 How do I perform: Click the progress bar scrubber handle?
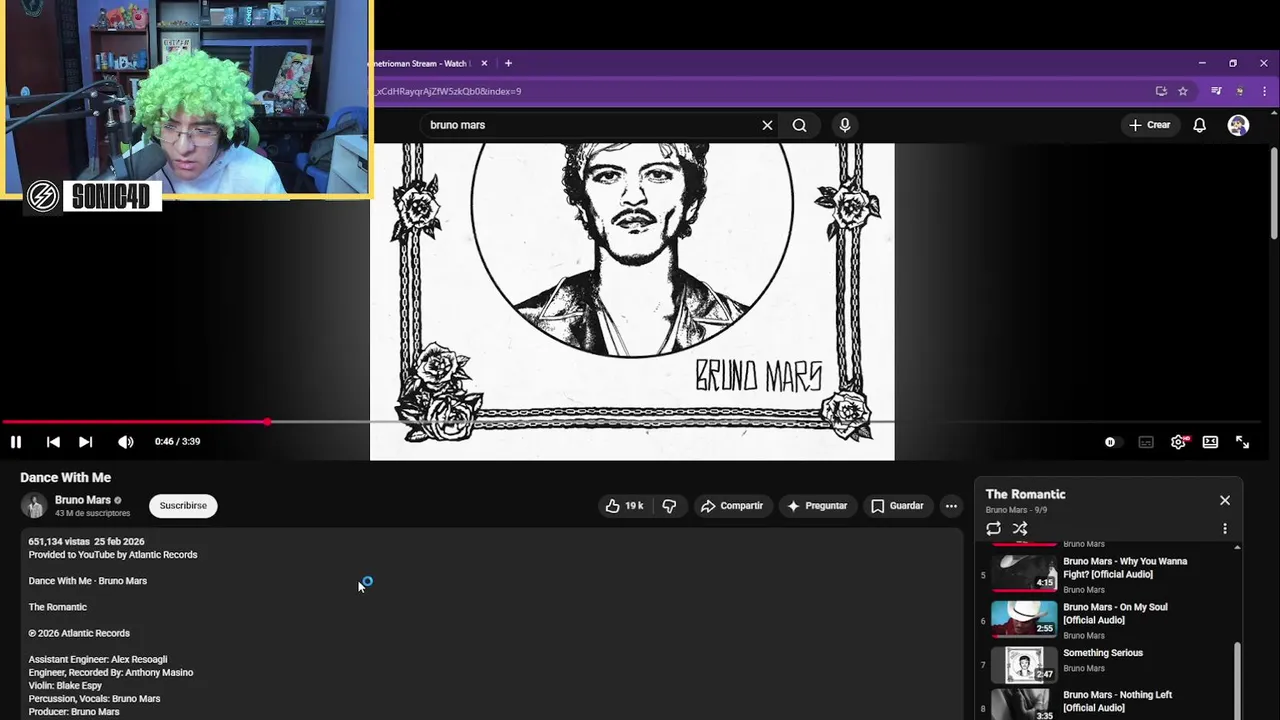click(268, 422)
